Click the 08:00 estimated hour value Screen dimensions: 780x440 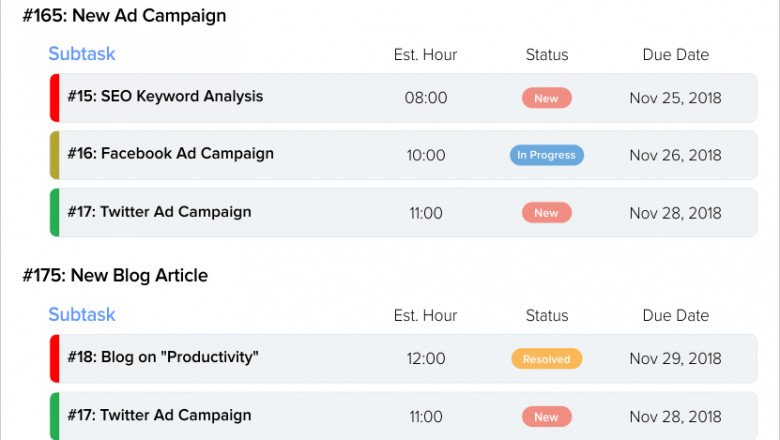426,98
